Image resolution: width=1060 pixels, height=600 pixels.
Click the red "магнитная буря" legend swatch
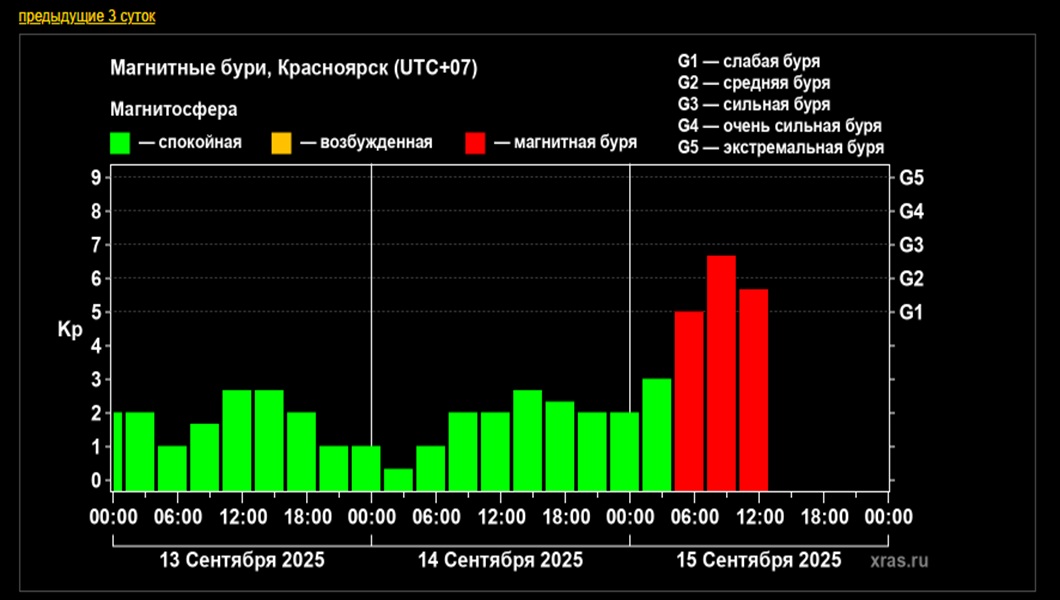click(476, 143)
